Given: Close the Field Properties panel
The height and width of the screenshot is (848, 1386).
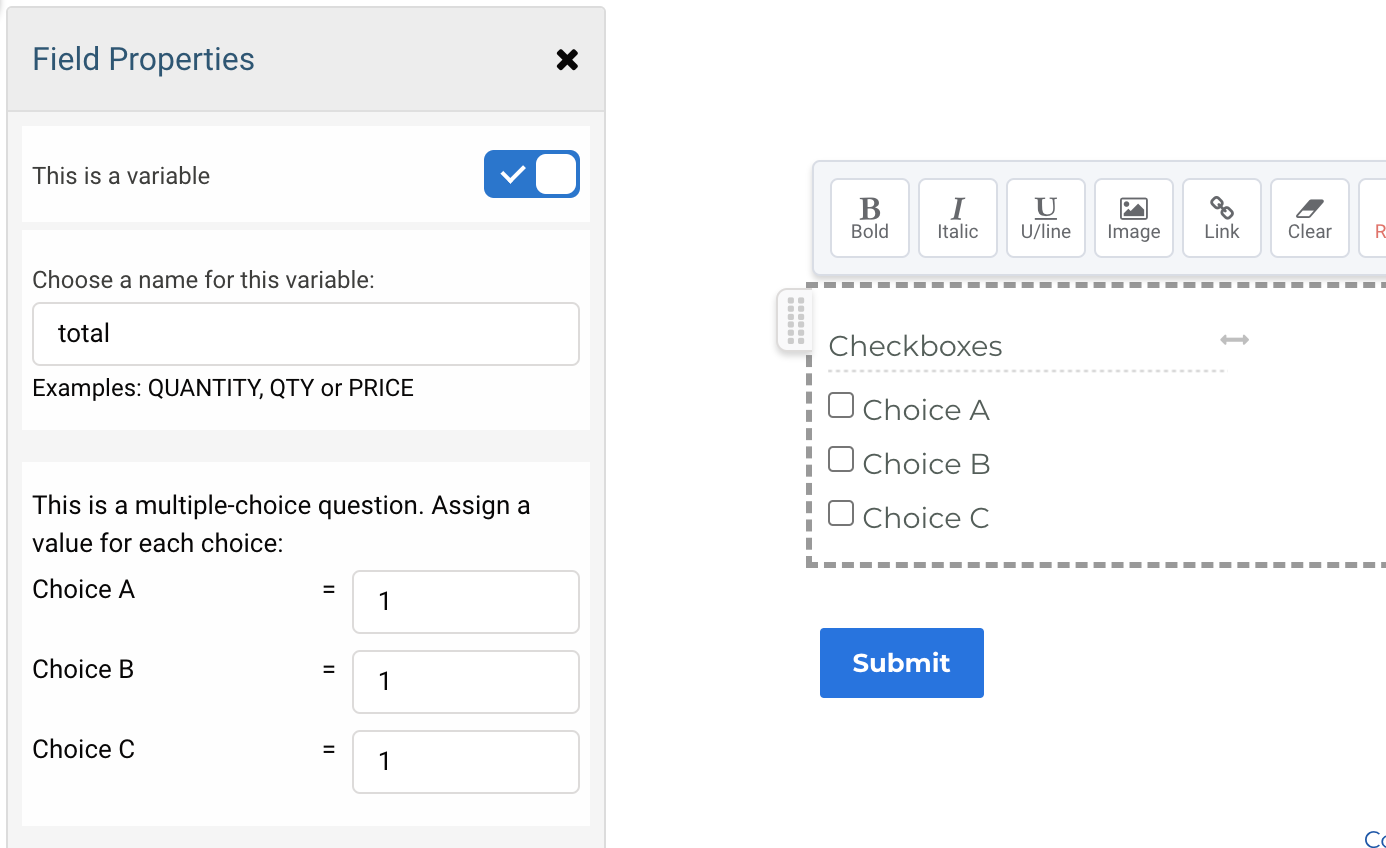Looking at the screenshot, I should pos(567,59).
